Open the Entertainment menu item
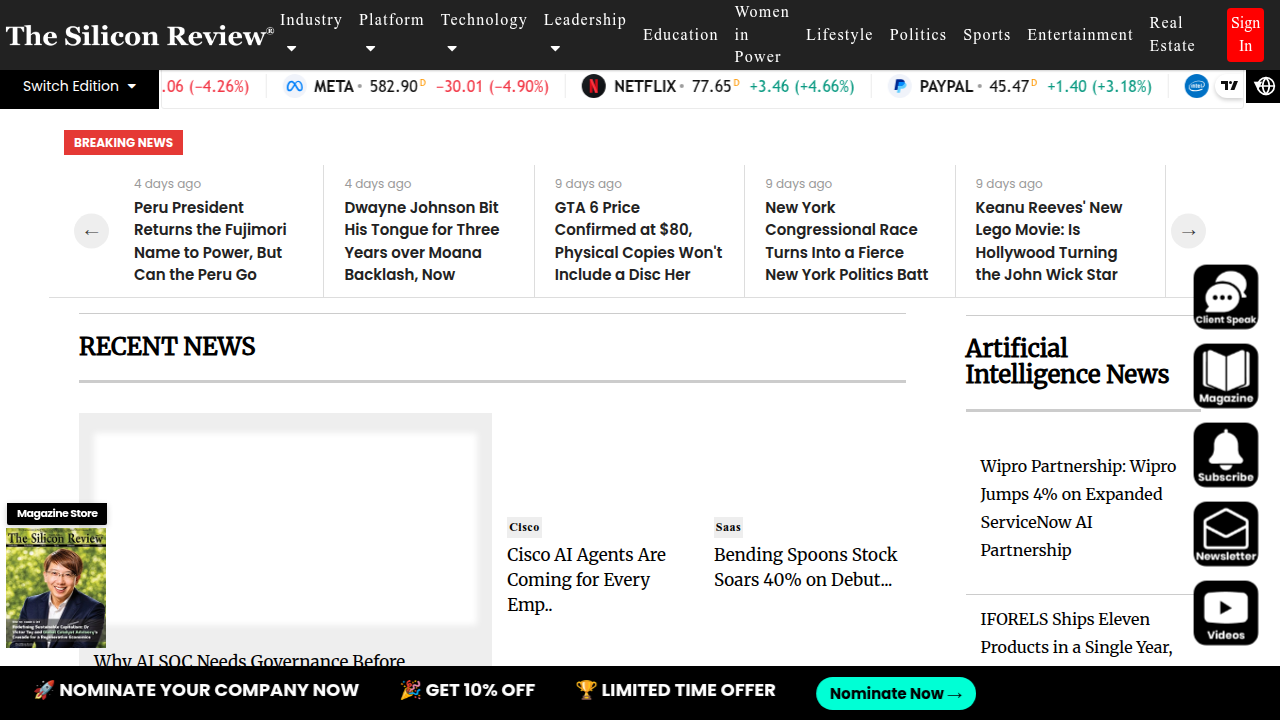Viewport: 1280px width, 720px height. tap(1080, 35)
